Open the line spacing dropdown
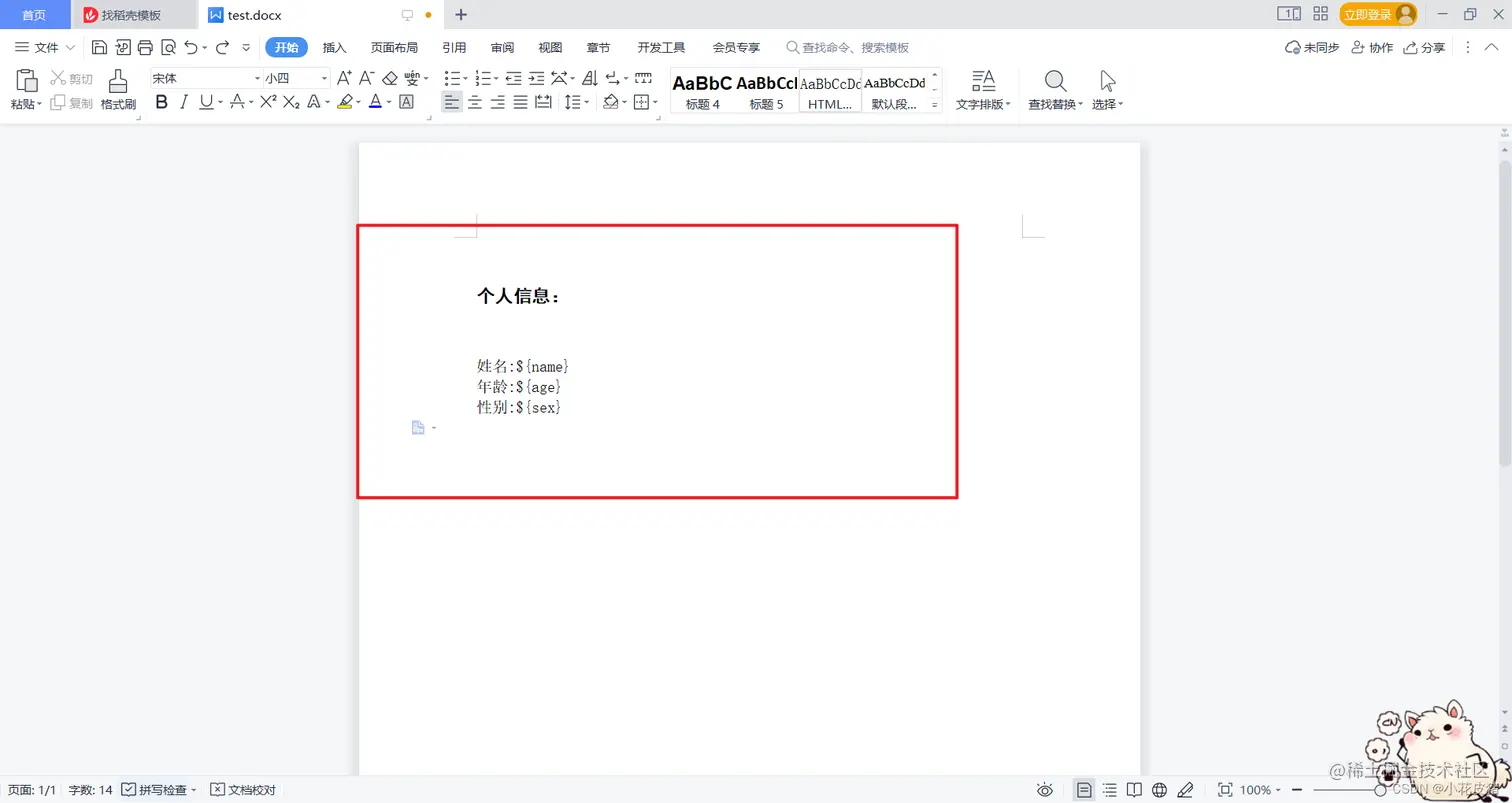 tap(586, 102)
